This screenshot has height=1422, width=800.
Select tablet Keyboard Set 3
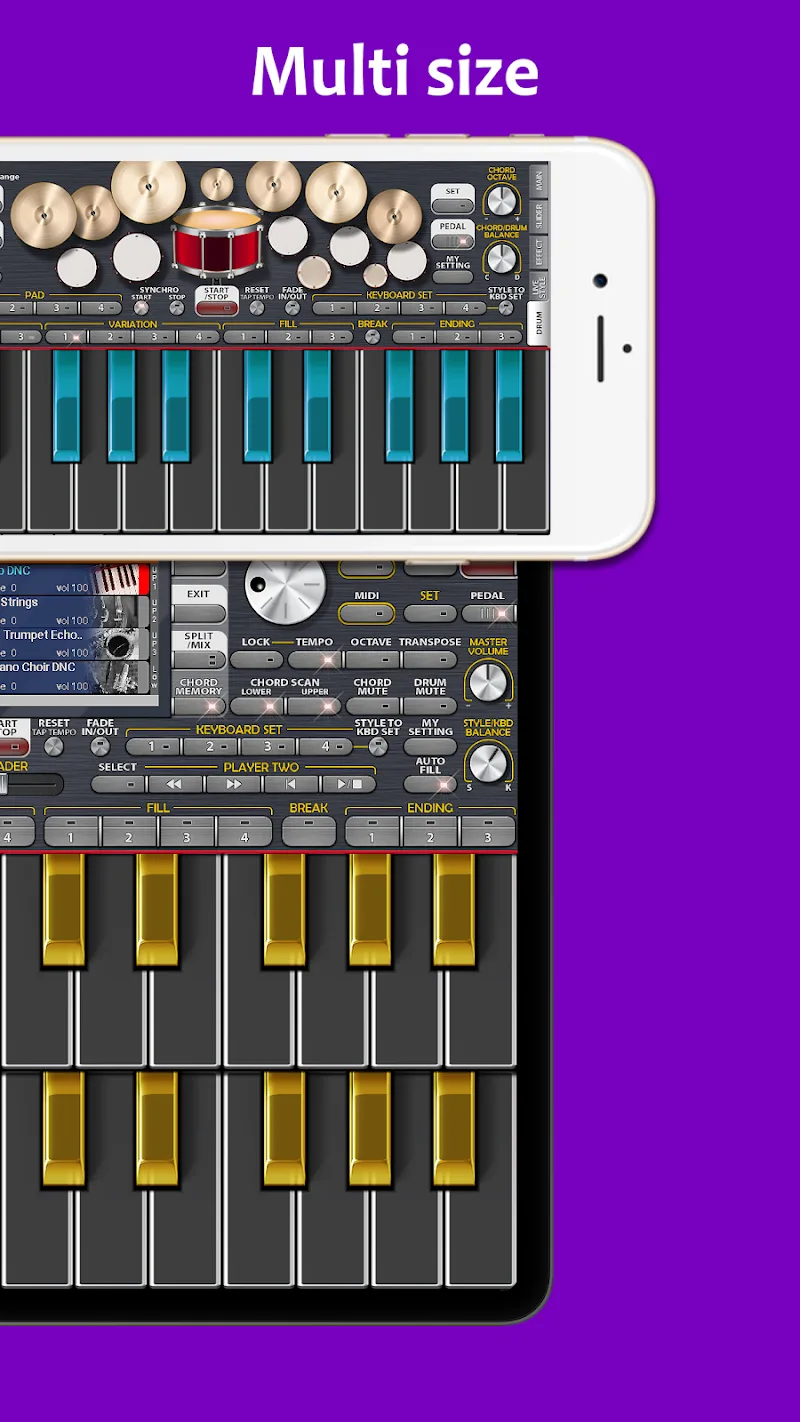click(x=270, y=747)
